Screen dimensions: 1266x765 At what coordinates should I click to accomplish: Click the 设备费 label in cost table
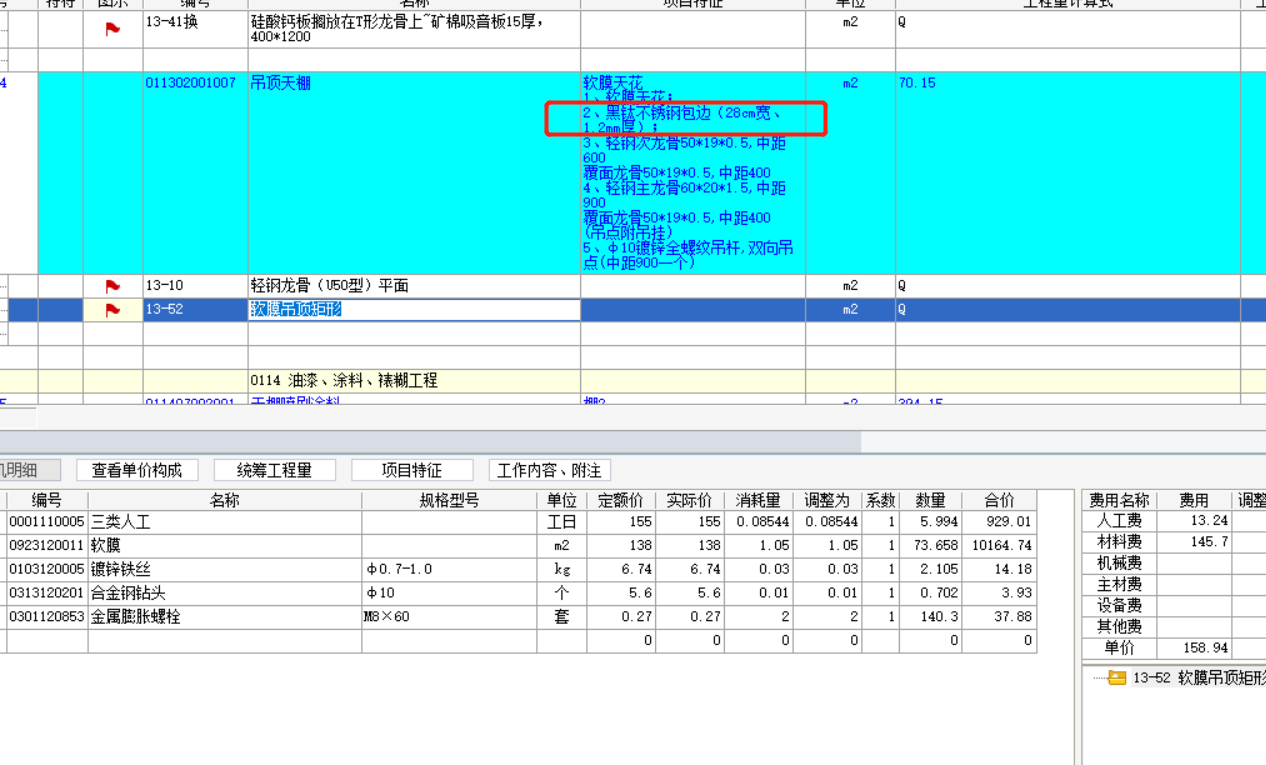pos(1120,605)
